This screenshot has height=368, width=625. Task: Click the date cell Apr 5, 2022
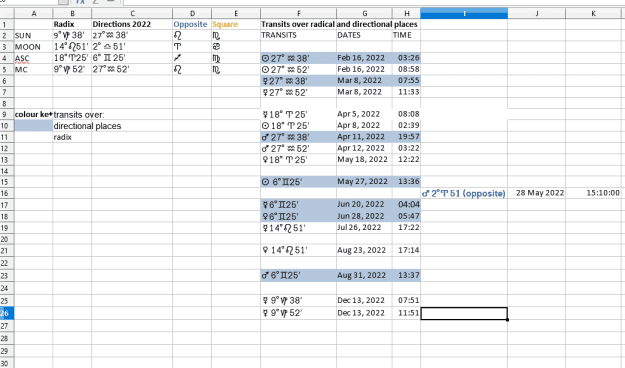click(x=364, y=114)
